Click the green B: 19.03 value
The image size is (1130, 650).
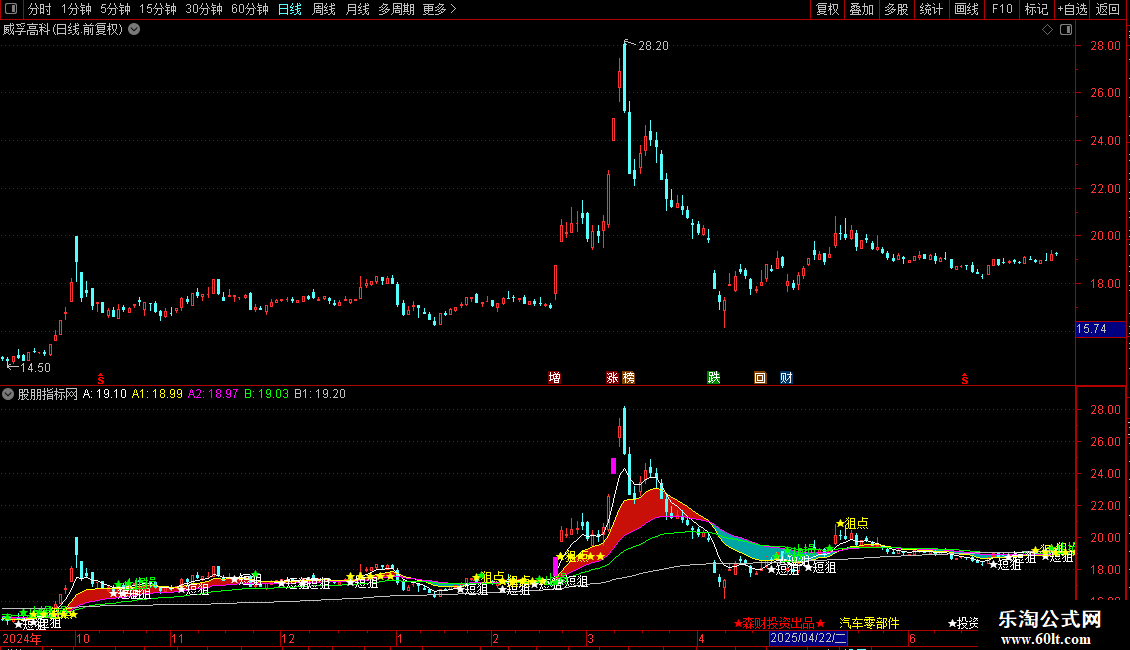[266, 394]
